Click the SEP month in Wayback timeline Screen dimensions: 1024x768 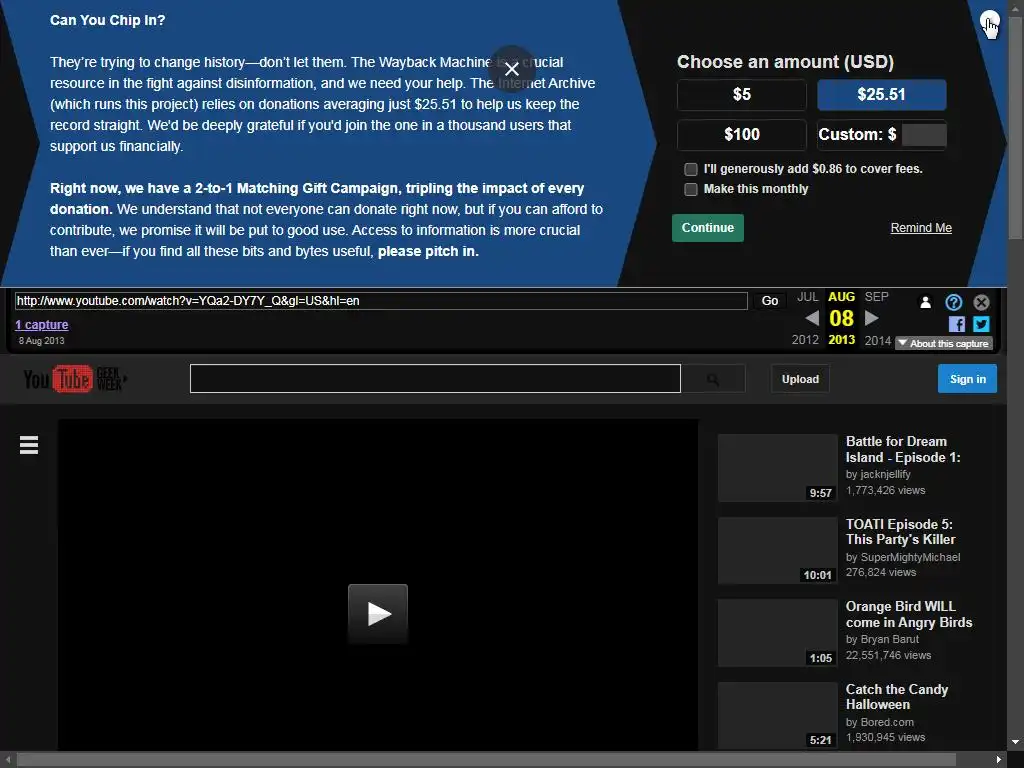876,297
